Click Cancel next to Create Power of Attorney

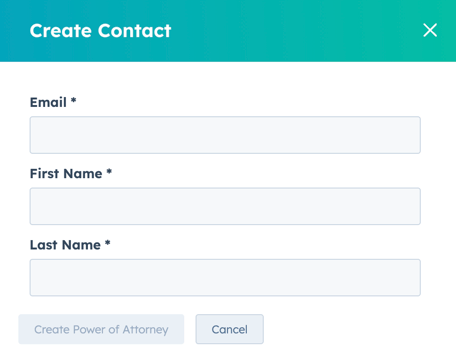pos(230,329)
